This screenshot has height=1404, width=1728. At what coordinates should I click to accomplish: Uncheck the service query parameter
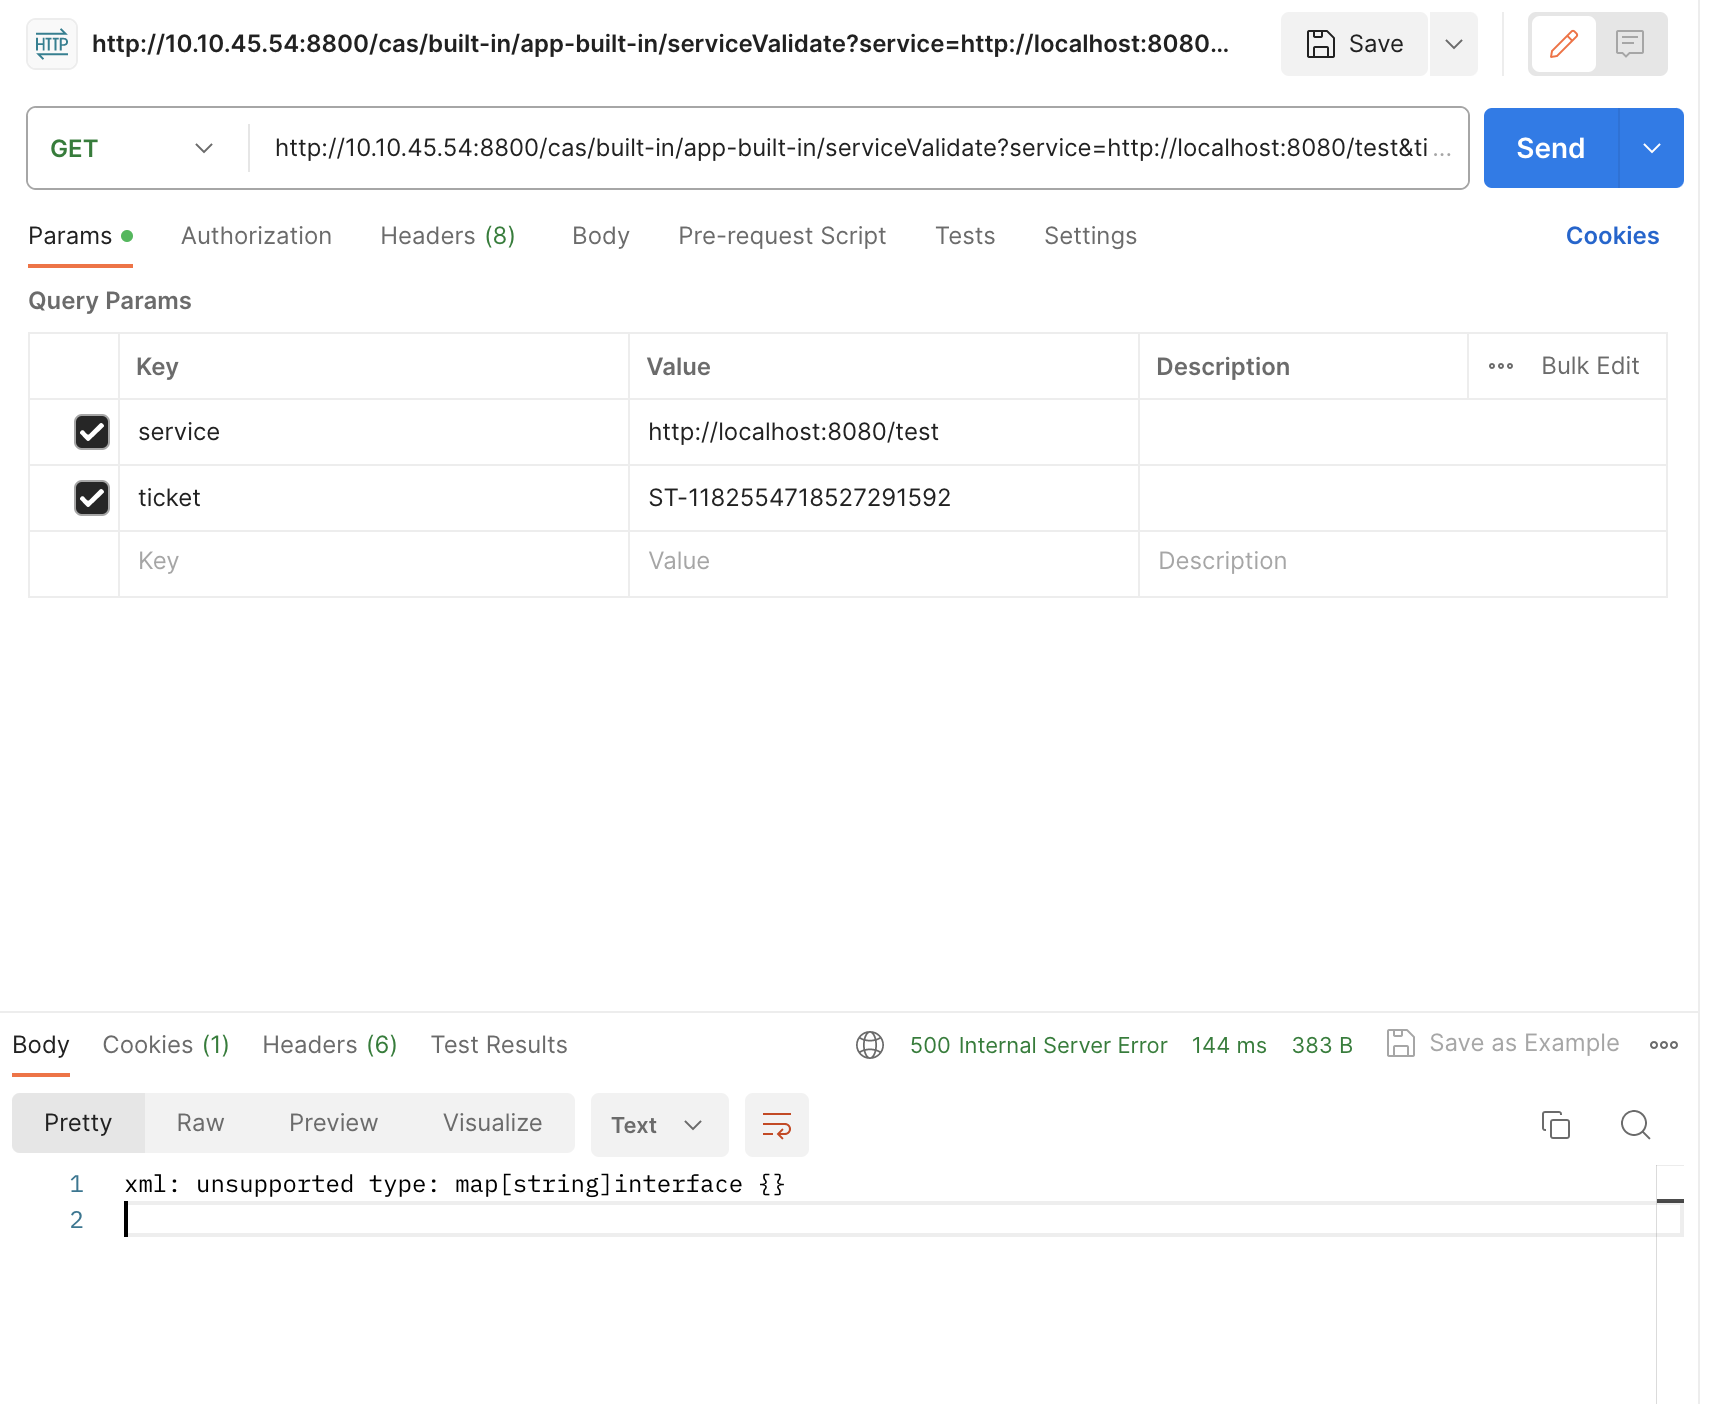click(92, 432)
